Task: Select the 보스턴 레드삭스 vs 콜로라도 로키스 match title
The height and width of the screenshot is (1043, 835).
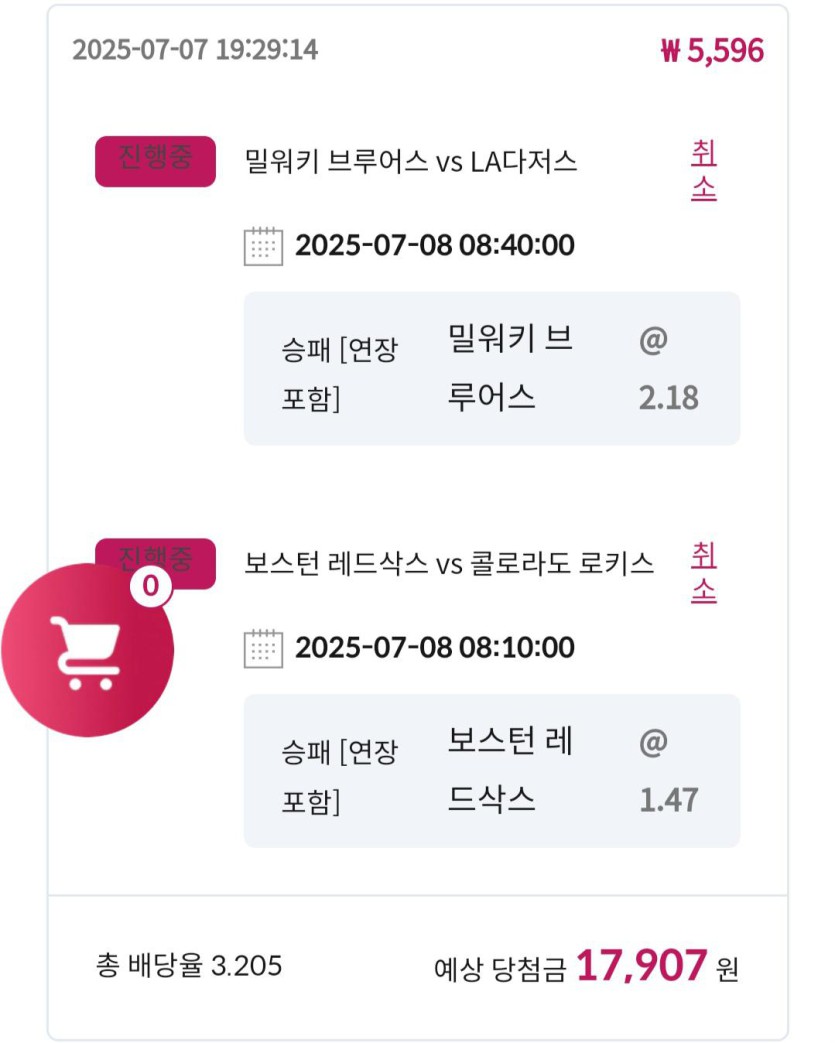Action: tap(449, 564)
